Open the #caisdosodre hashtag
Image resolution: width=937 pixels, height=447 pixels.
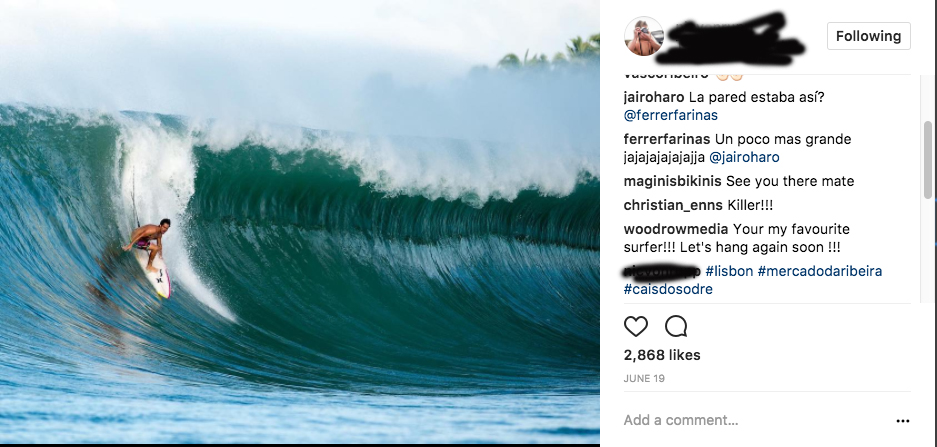click(x=668, y=289)
